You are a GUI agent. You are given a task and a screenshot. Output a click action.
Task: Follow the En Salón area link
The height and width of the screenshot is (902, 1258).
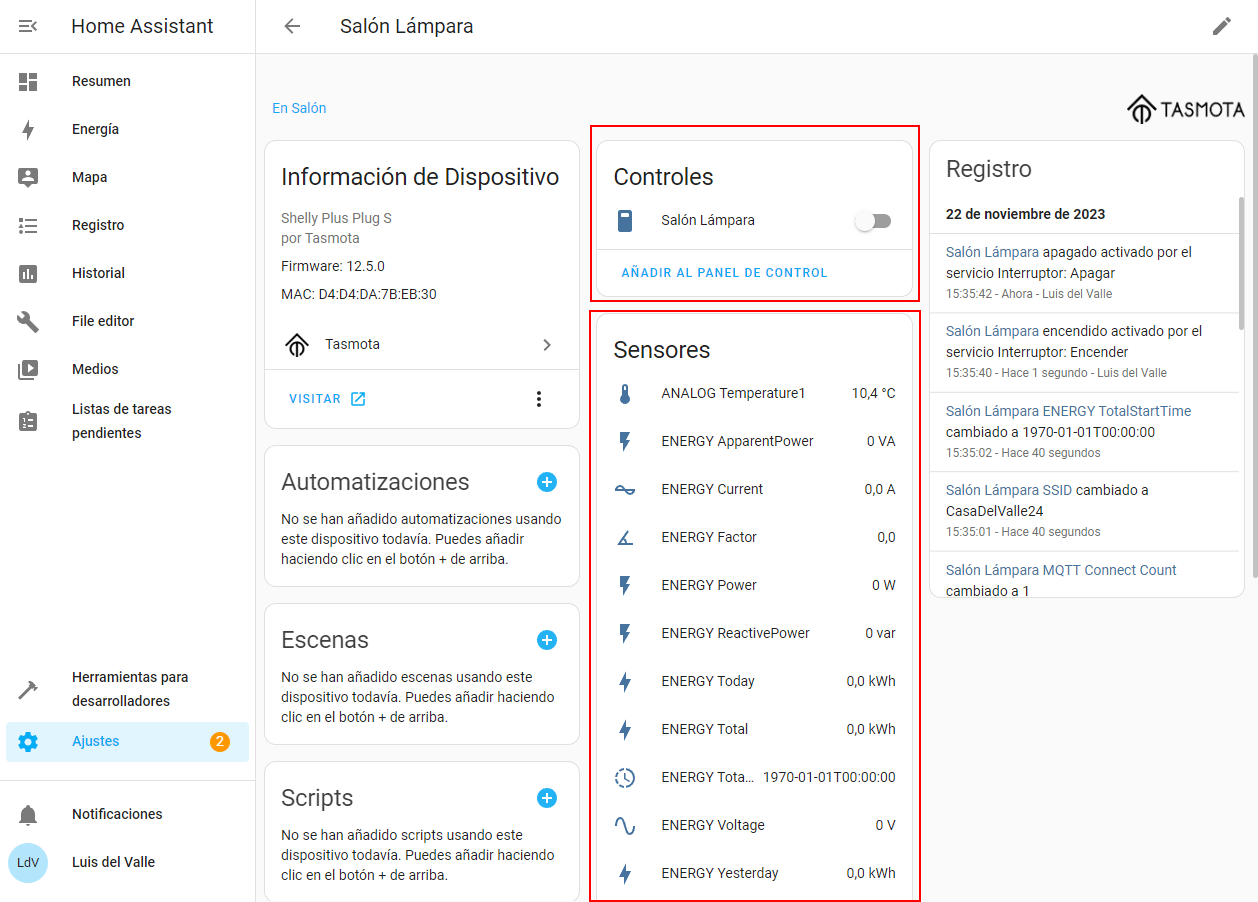(x=299, y=108)
